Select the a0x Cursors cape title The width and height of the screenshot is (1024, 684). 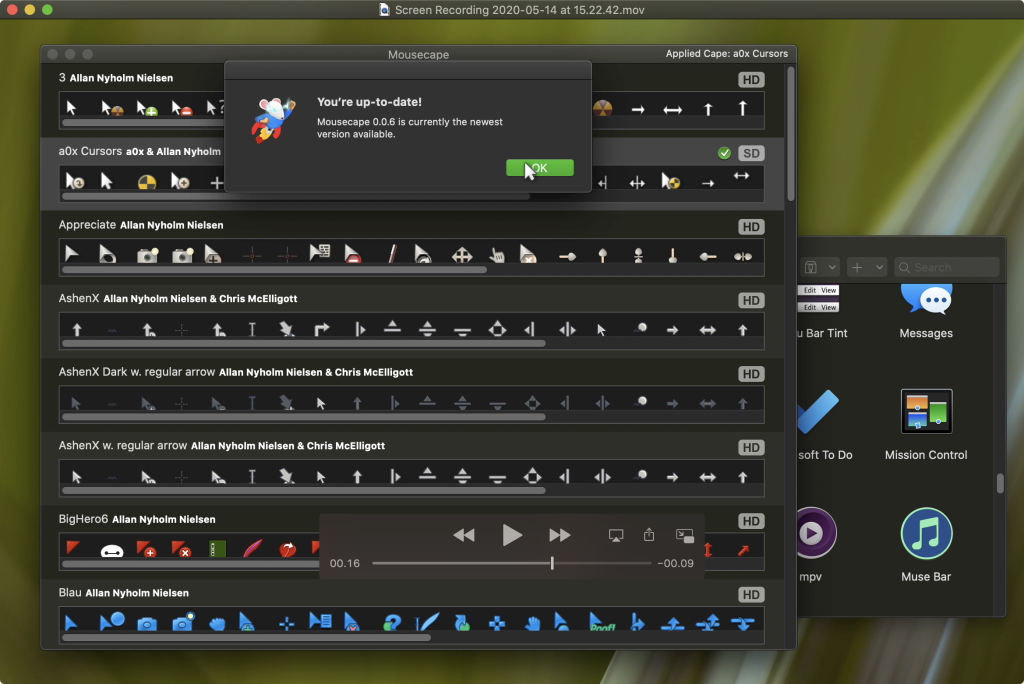pyautogui.click(x=90, y=151)
